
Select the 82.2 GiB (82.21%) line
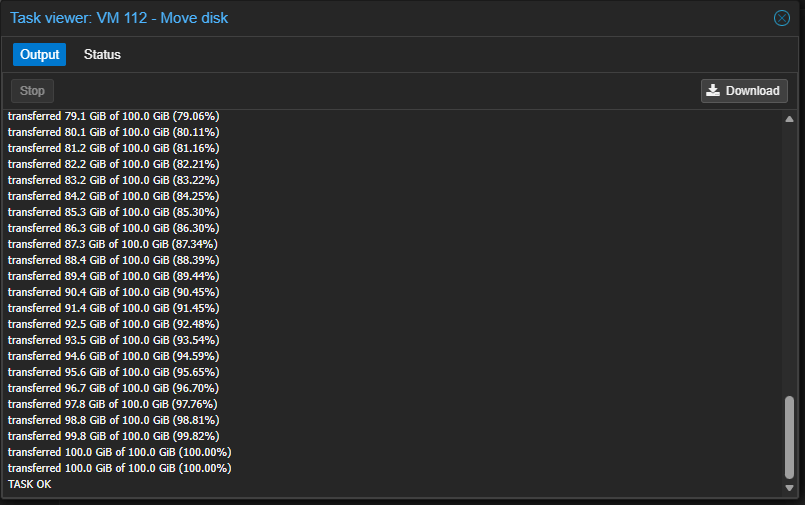tap(113, 164)
